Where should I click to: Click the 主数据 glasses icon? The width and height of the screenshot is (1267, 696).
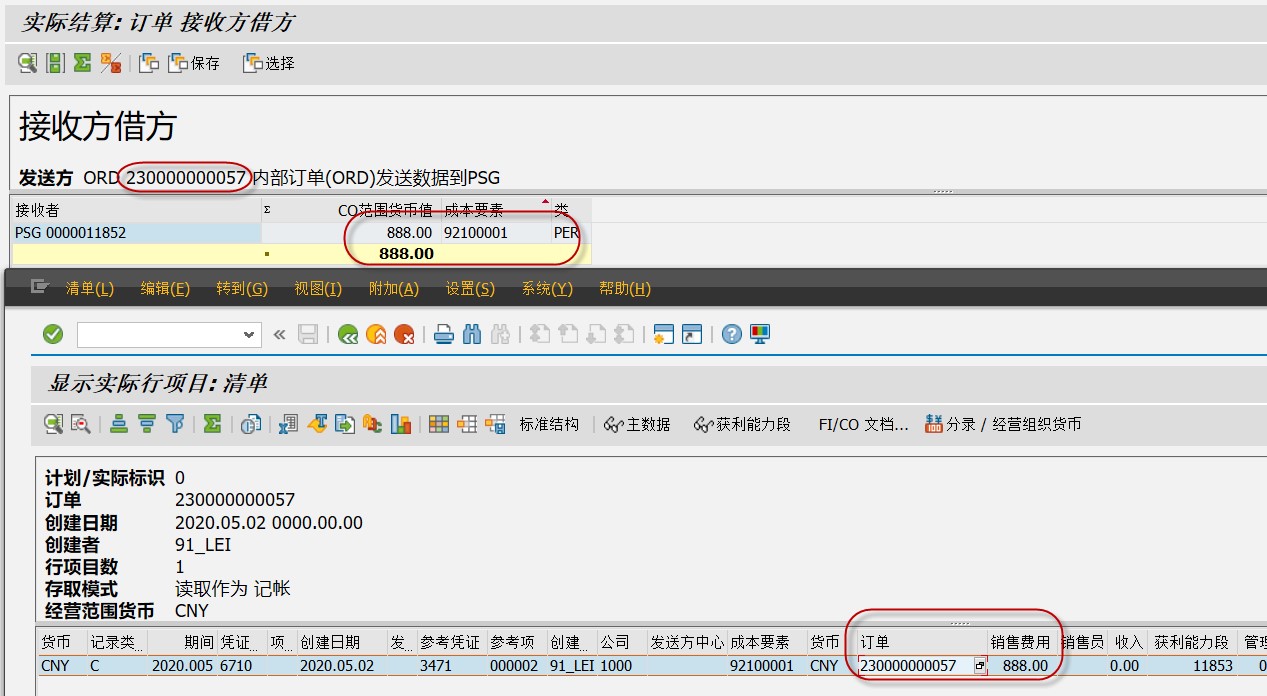pyautogui.click(x=614, y=423)
